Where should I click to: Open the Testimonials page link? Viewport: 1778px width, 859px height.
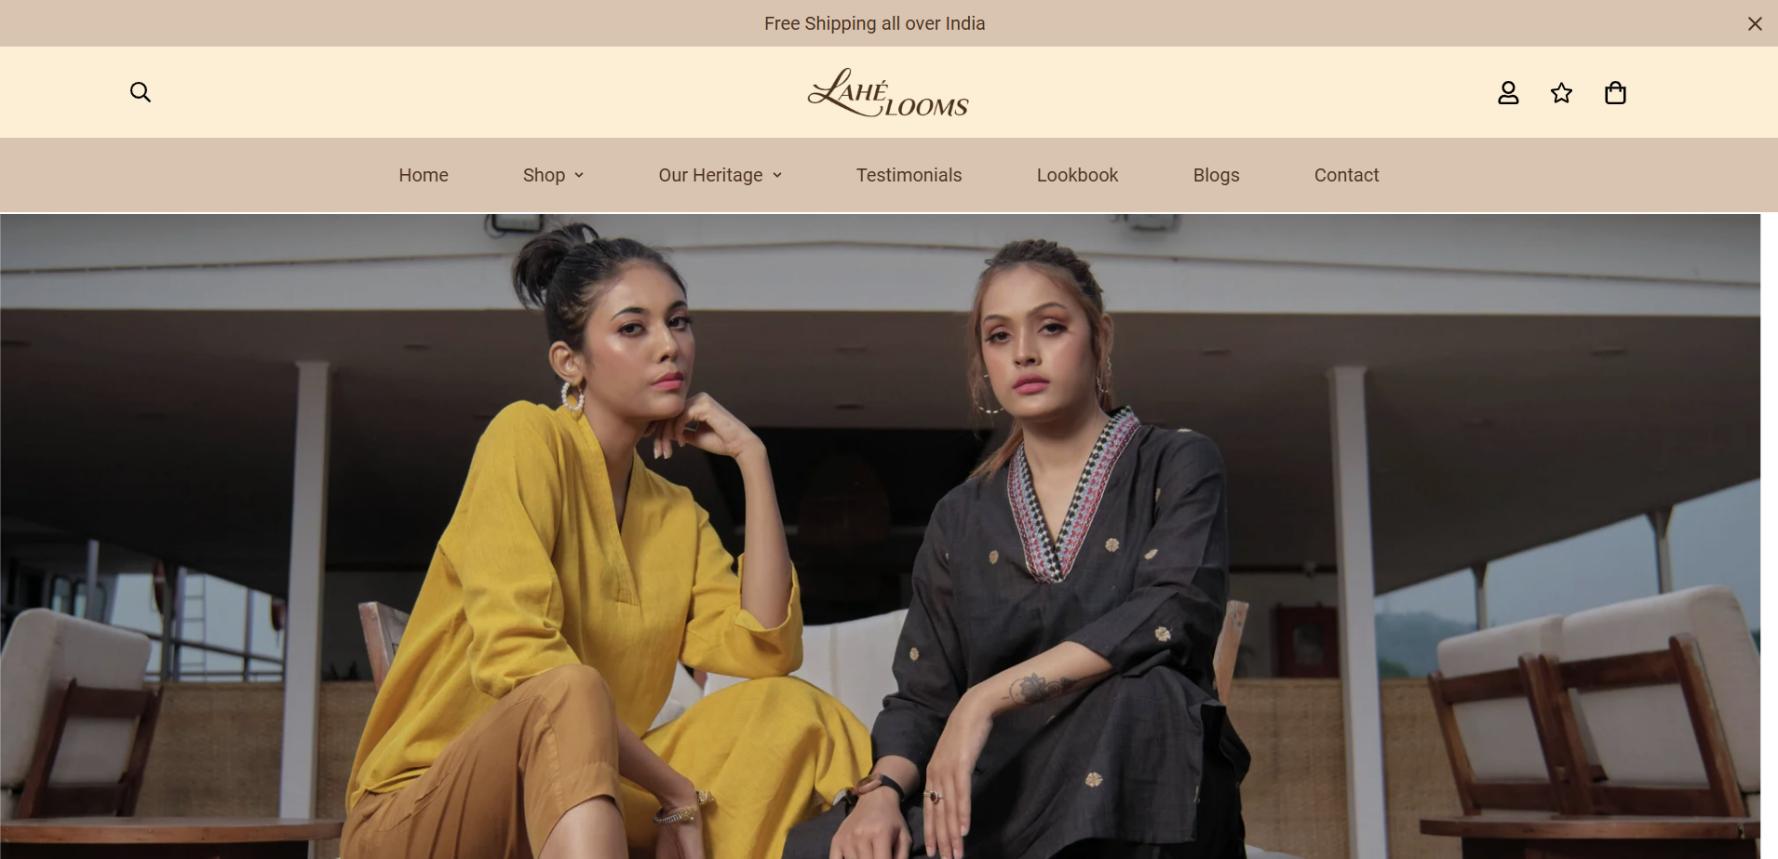pyautogui.click(x=909, y=175)
